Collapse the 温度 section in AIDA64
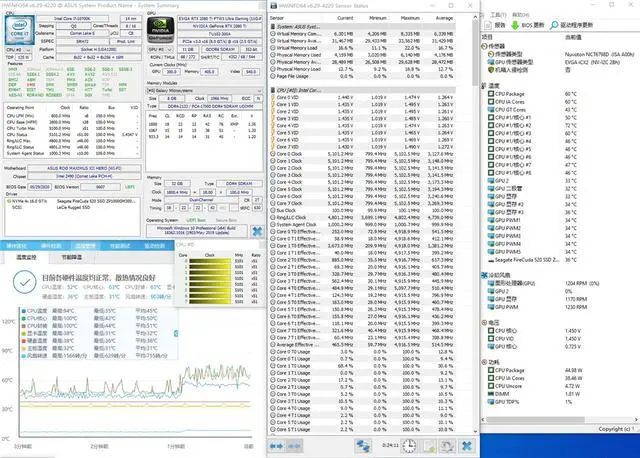The image size is (640, 458). coord(484,86)
